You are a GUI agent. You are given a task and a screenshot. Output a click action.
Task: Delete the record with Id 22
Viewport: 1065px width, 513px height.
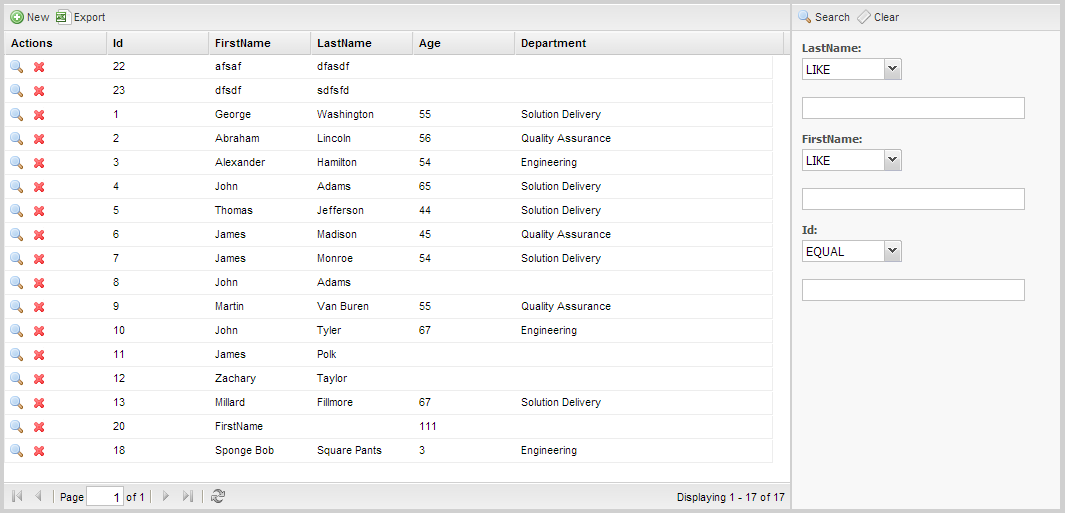(x=39, y=67)
